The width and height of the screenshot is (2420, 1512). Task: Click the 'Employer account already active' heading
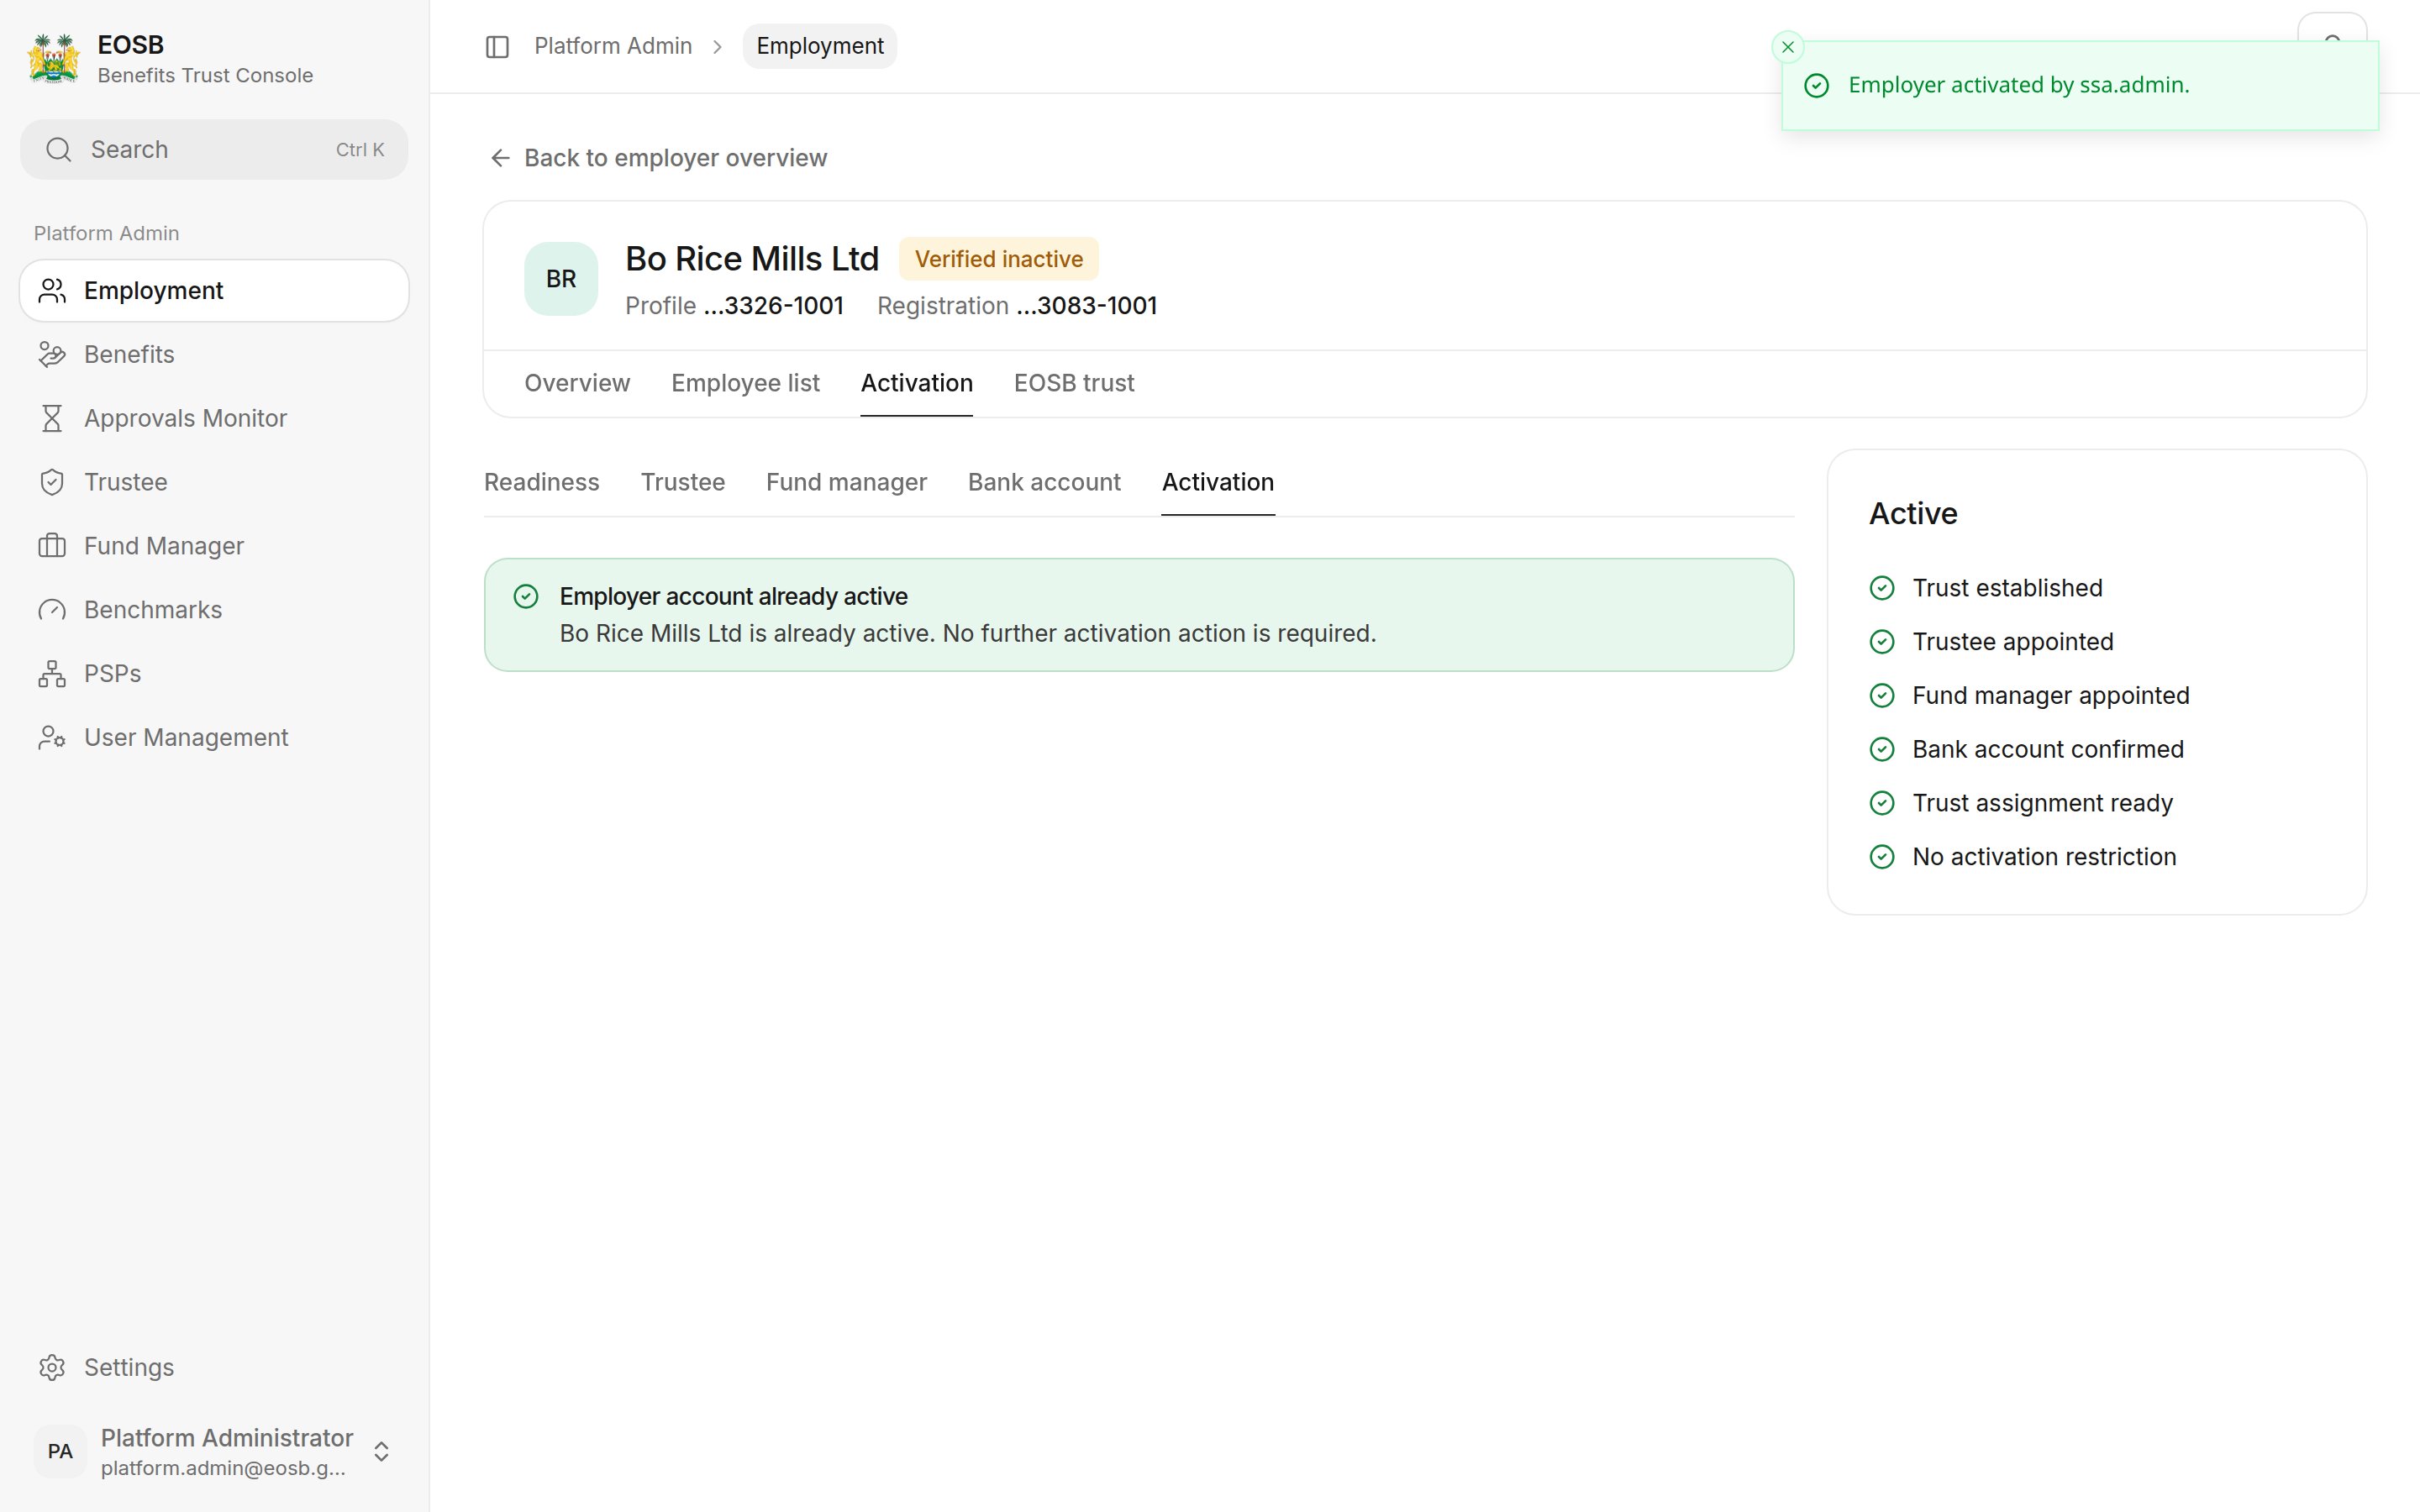(x=733, y=597)
